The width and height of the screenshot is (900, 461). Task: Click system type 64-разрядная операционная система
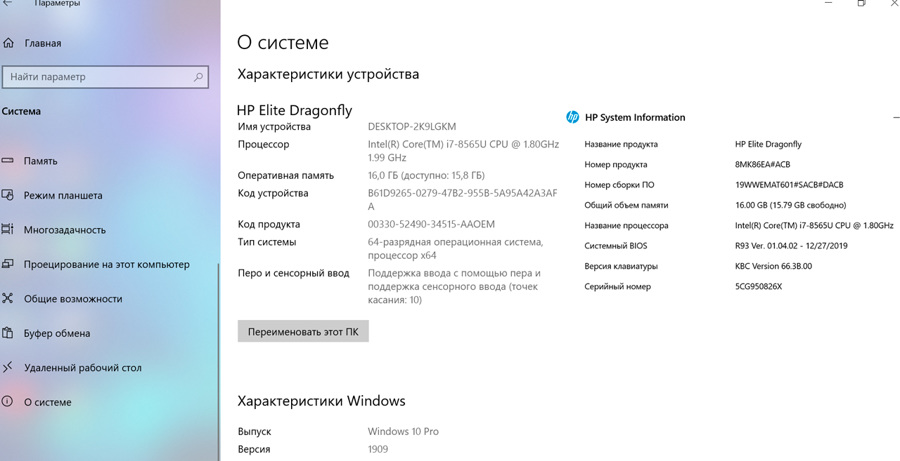coord(456,249)
